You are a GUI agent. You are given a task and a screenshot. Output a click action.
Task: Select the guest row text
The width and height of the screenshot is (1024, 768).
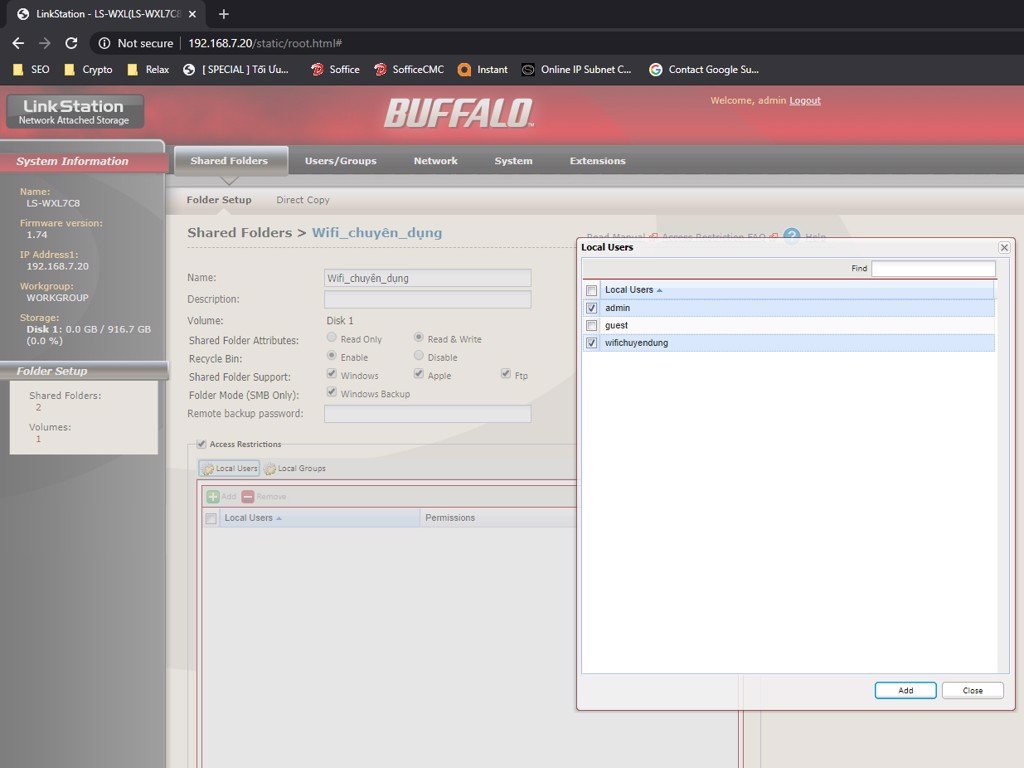coord(616,325)
